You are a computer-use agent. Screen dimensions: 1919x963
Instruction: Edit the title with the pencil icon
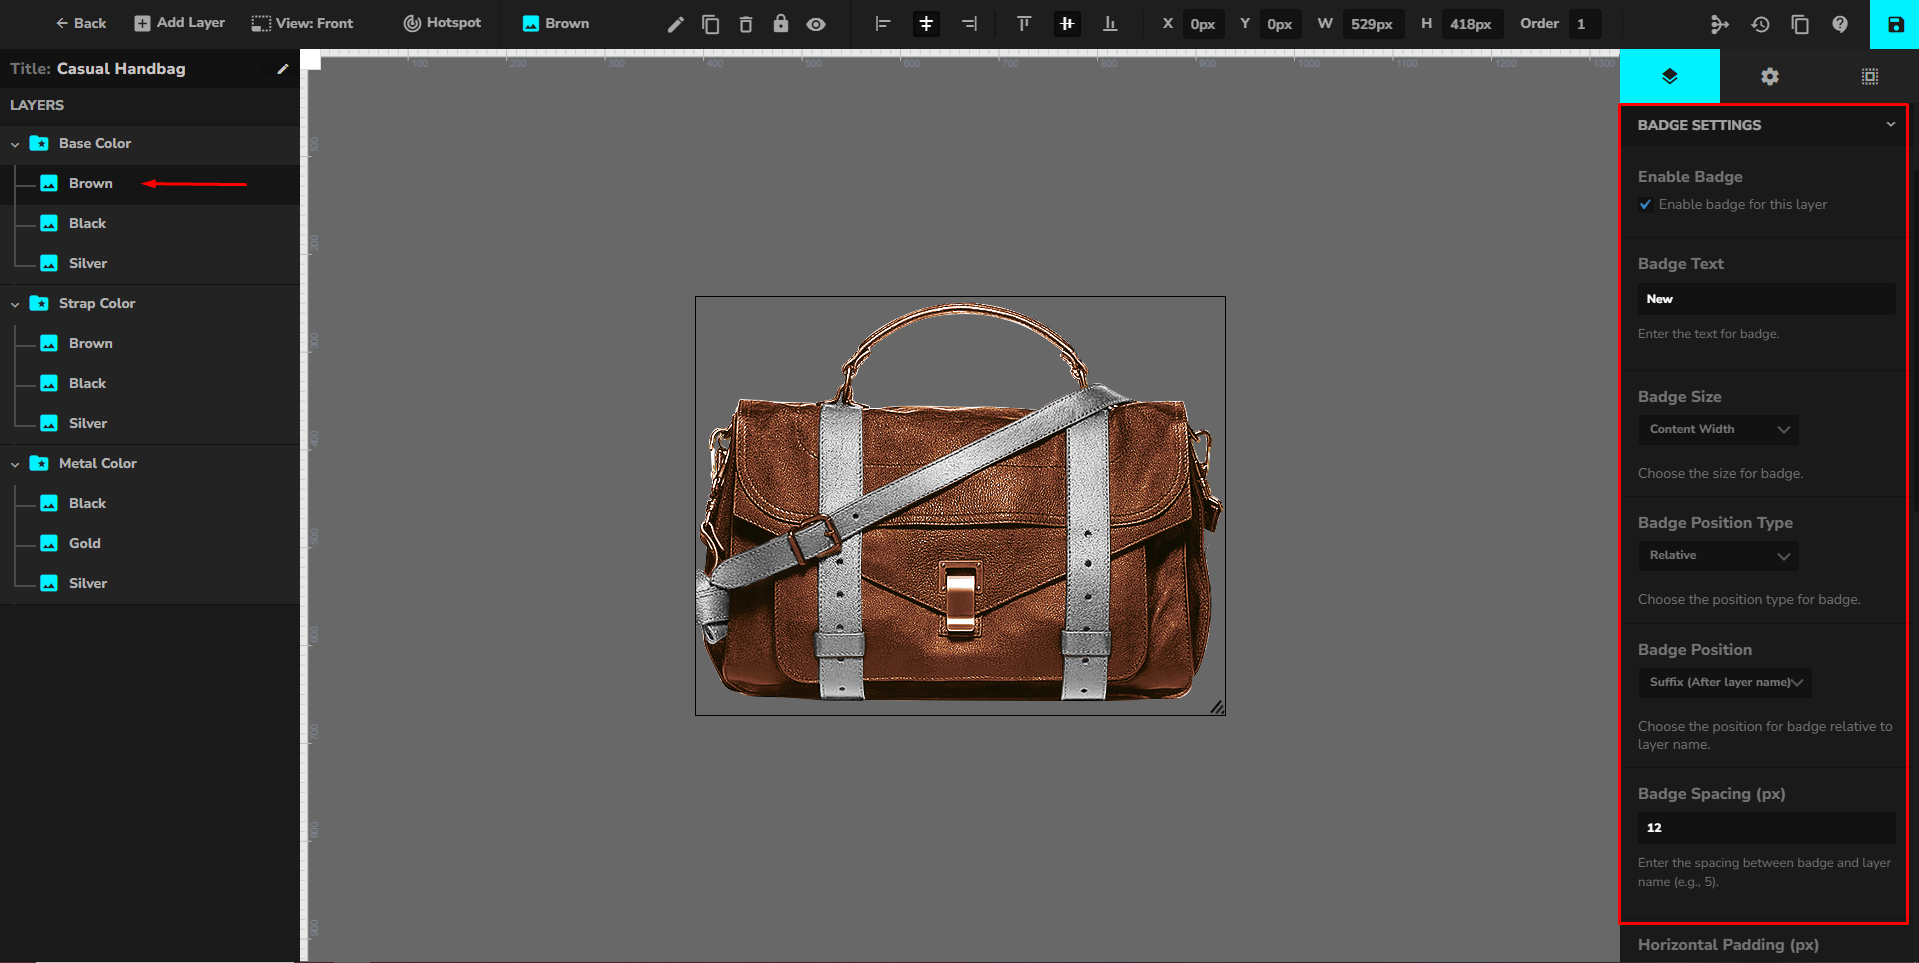pyautogui.click(x=283, y=69)
